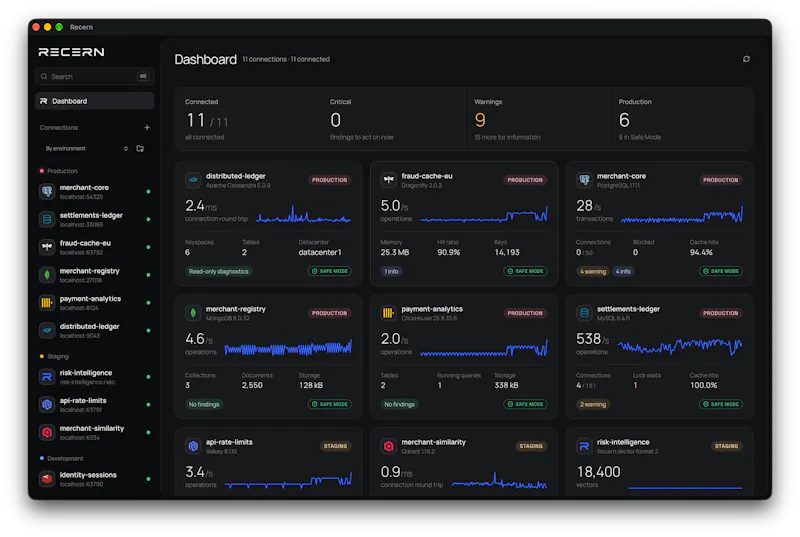Screen dimensions: 800x537
Task: Click risk-intelligence icon in sidebar
Action: (x=47, y=377)
